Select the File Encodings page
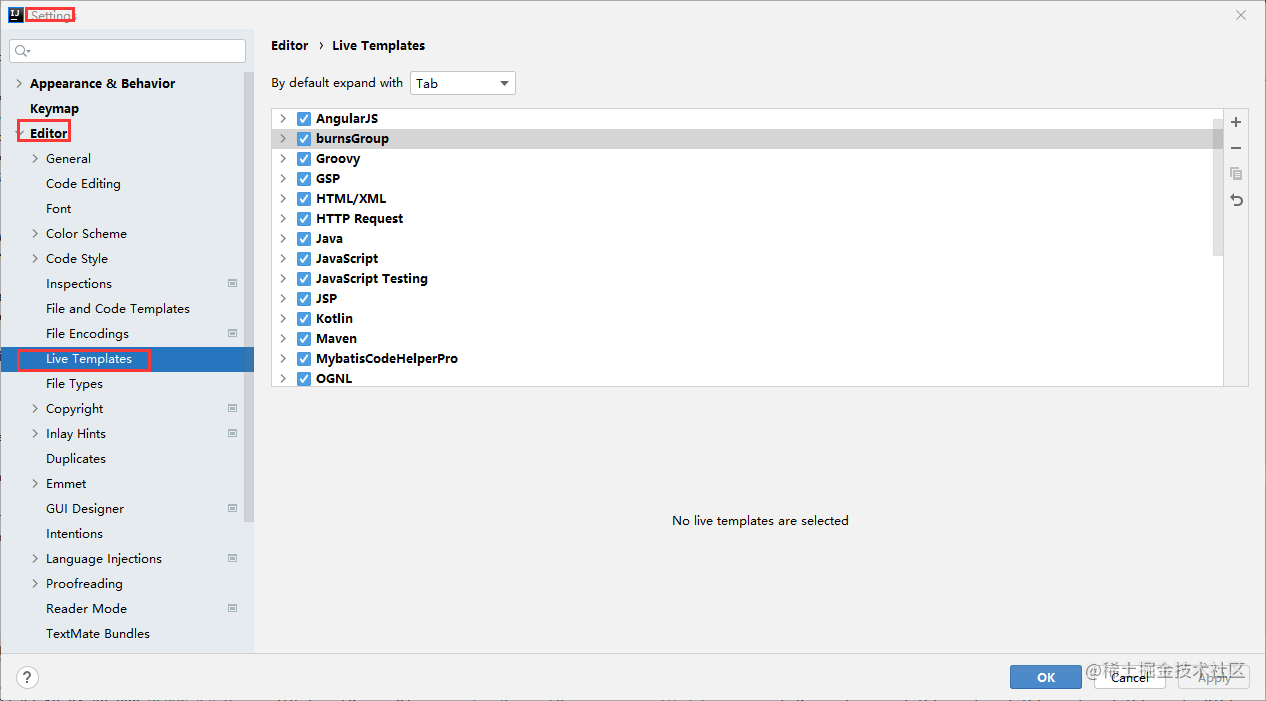 87,333
